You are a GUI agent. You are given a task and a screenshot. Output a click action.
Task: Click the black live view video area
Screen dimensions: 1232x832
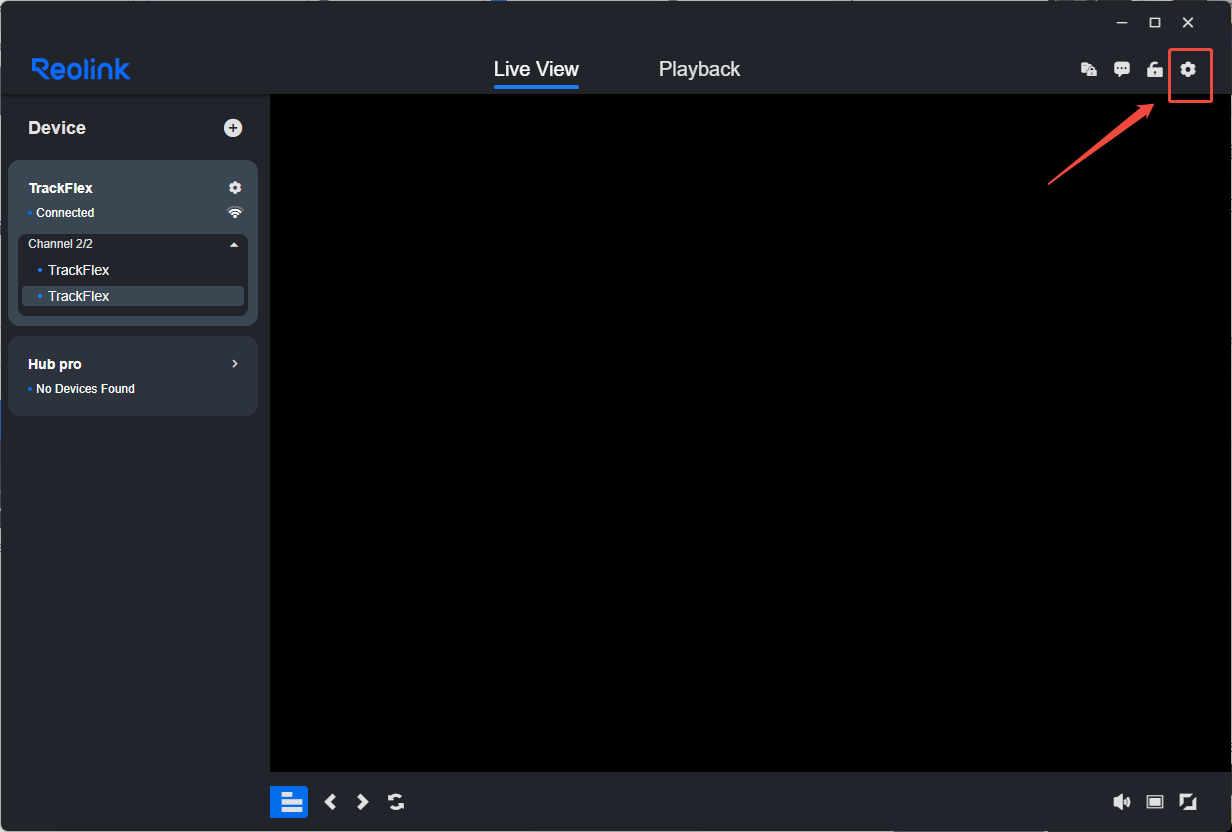[x=751, y=433]
